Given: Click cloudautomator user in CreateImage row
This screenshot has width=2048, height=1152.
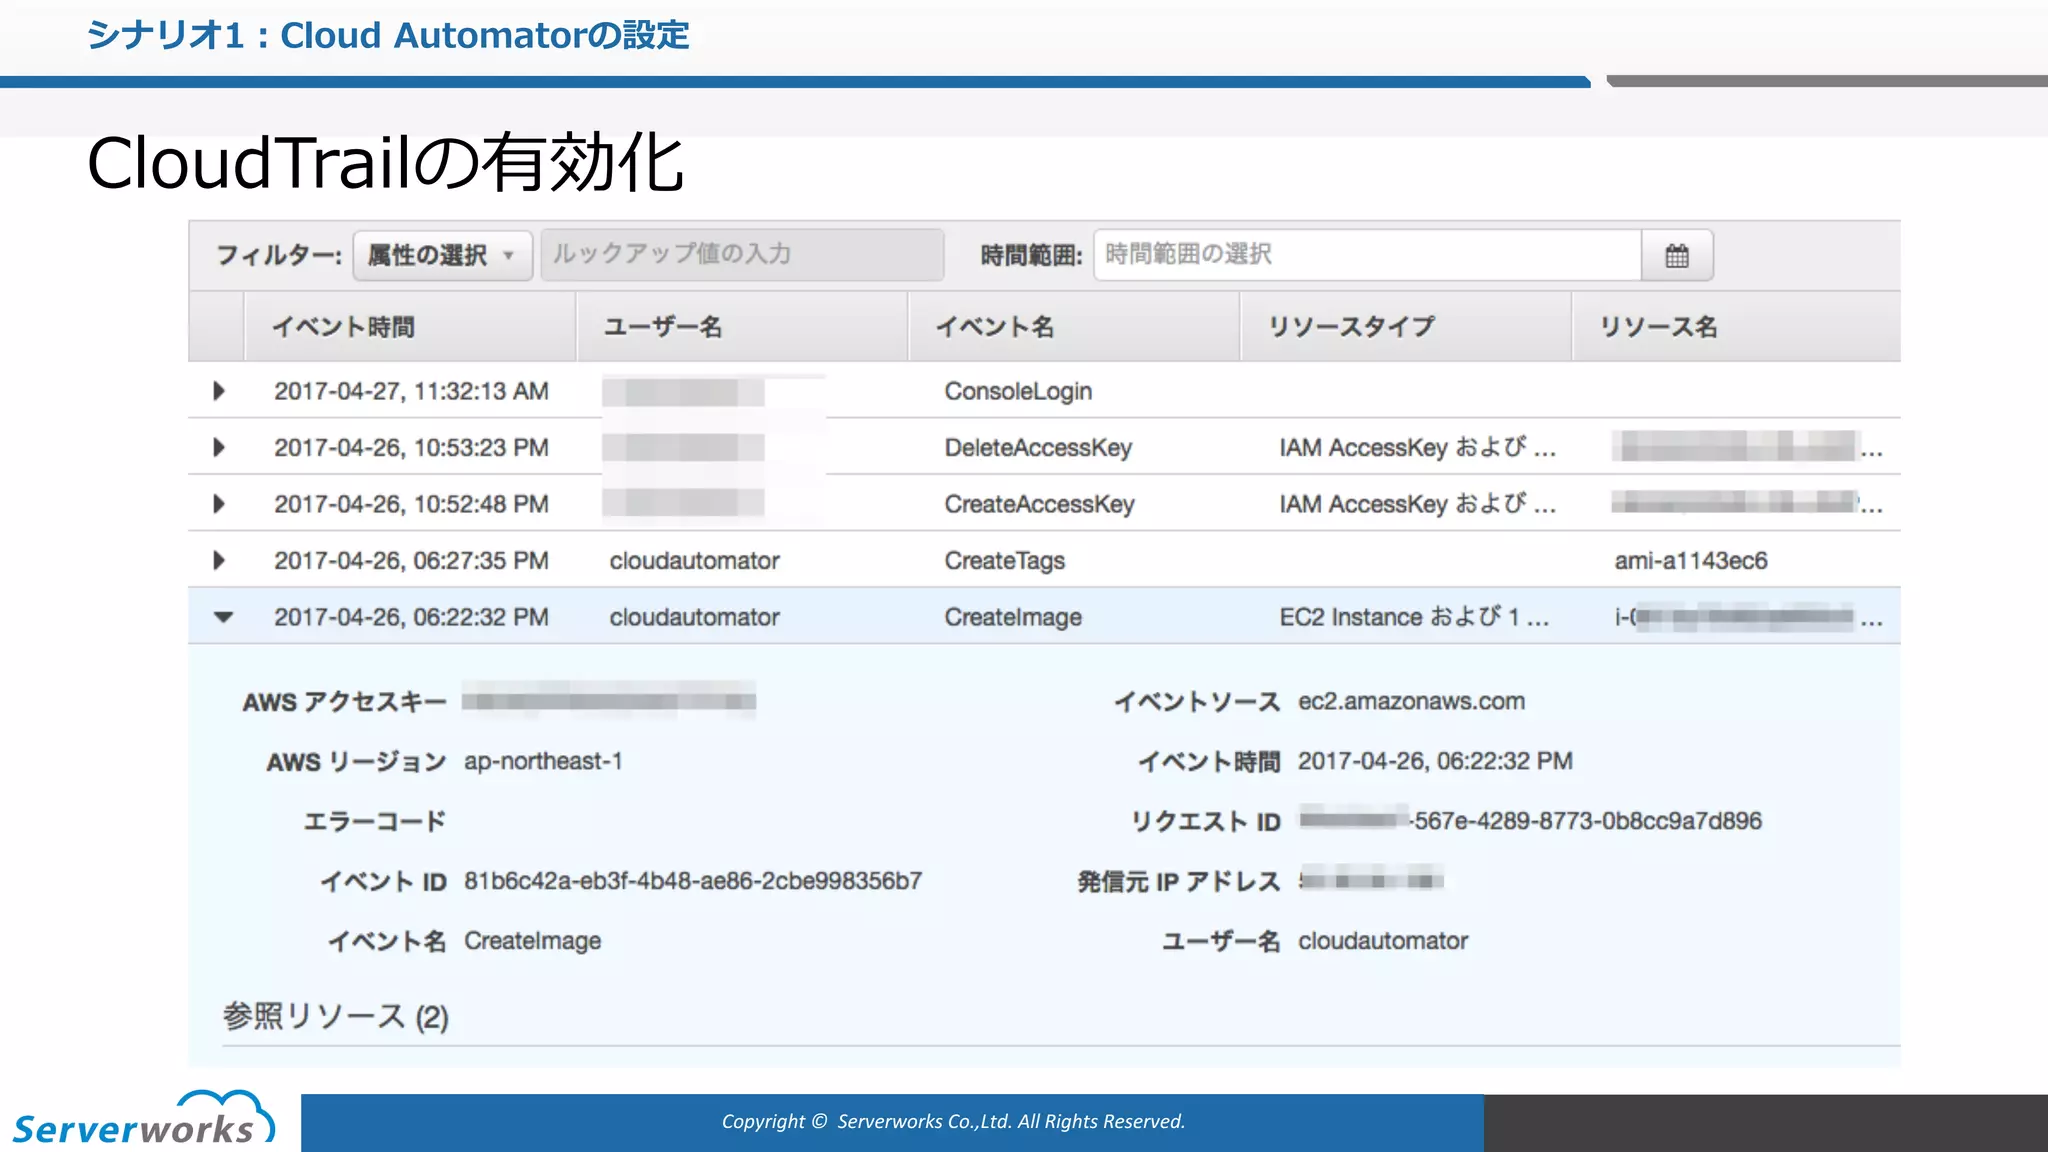Looking at the screenshot, I should (x=694, y=617).
